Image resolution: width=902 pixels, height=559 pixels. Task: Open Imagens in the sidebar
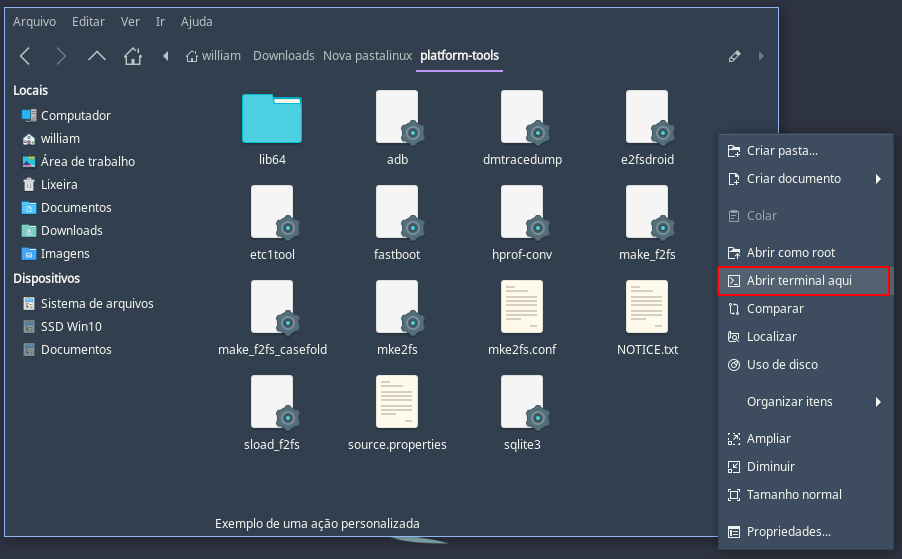56,254
